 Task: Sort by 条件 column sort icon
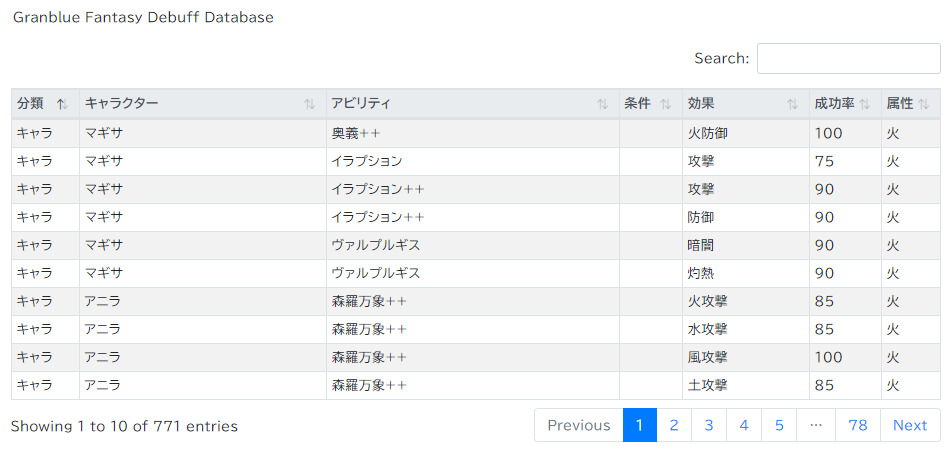666,104
